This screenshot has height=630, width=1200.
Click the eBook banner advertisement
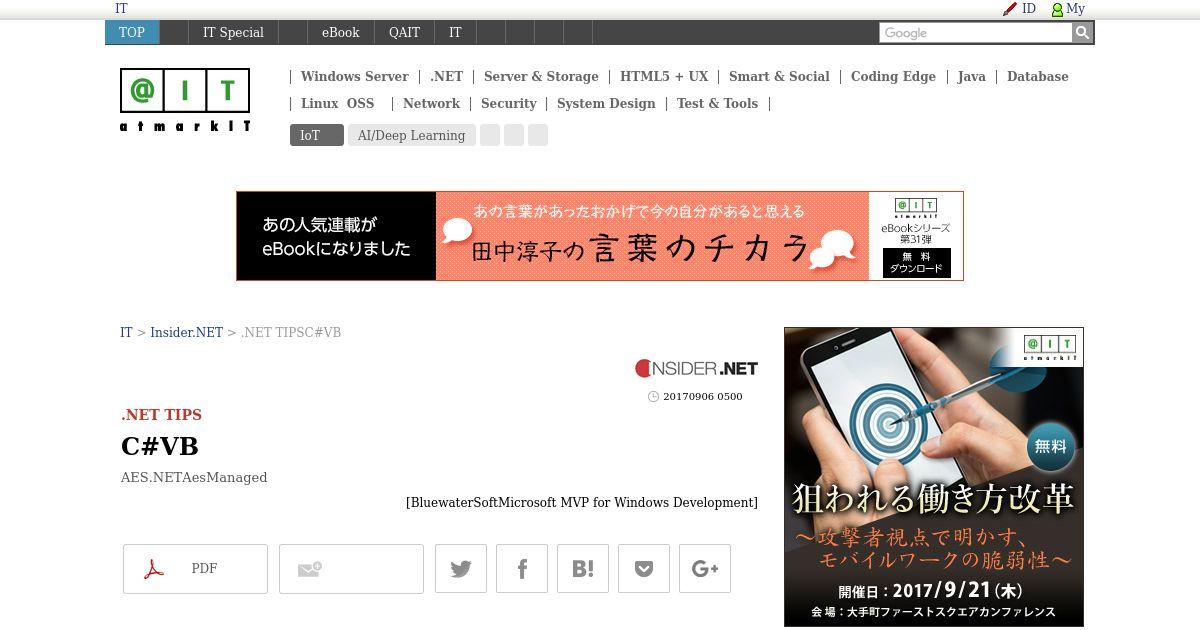[600, 236]
